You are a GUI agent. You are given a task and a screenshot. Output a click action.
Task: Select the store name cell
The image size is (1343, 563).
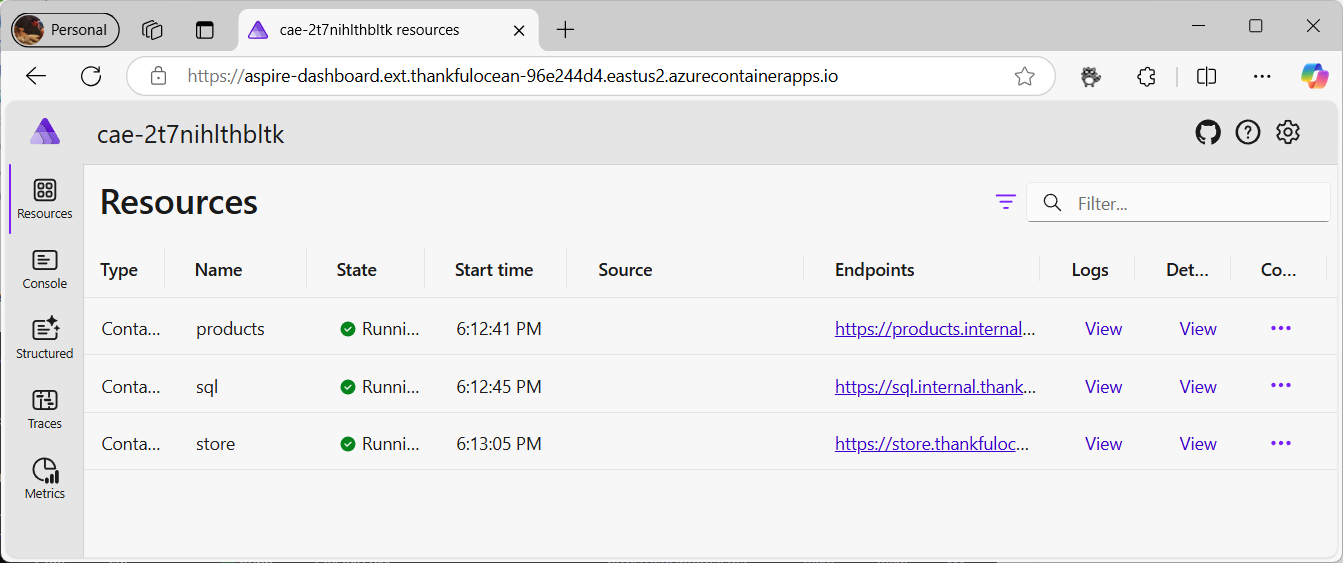(216, 444)
